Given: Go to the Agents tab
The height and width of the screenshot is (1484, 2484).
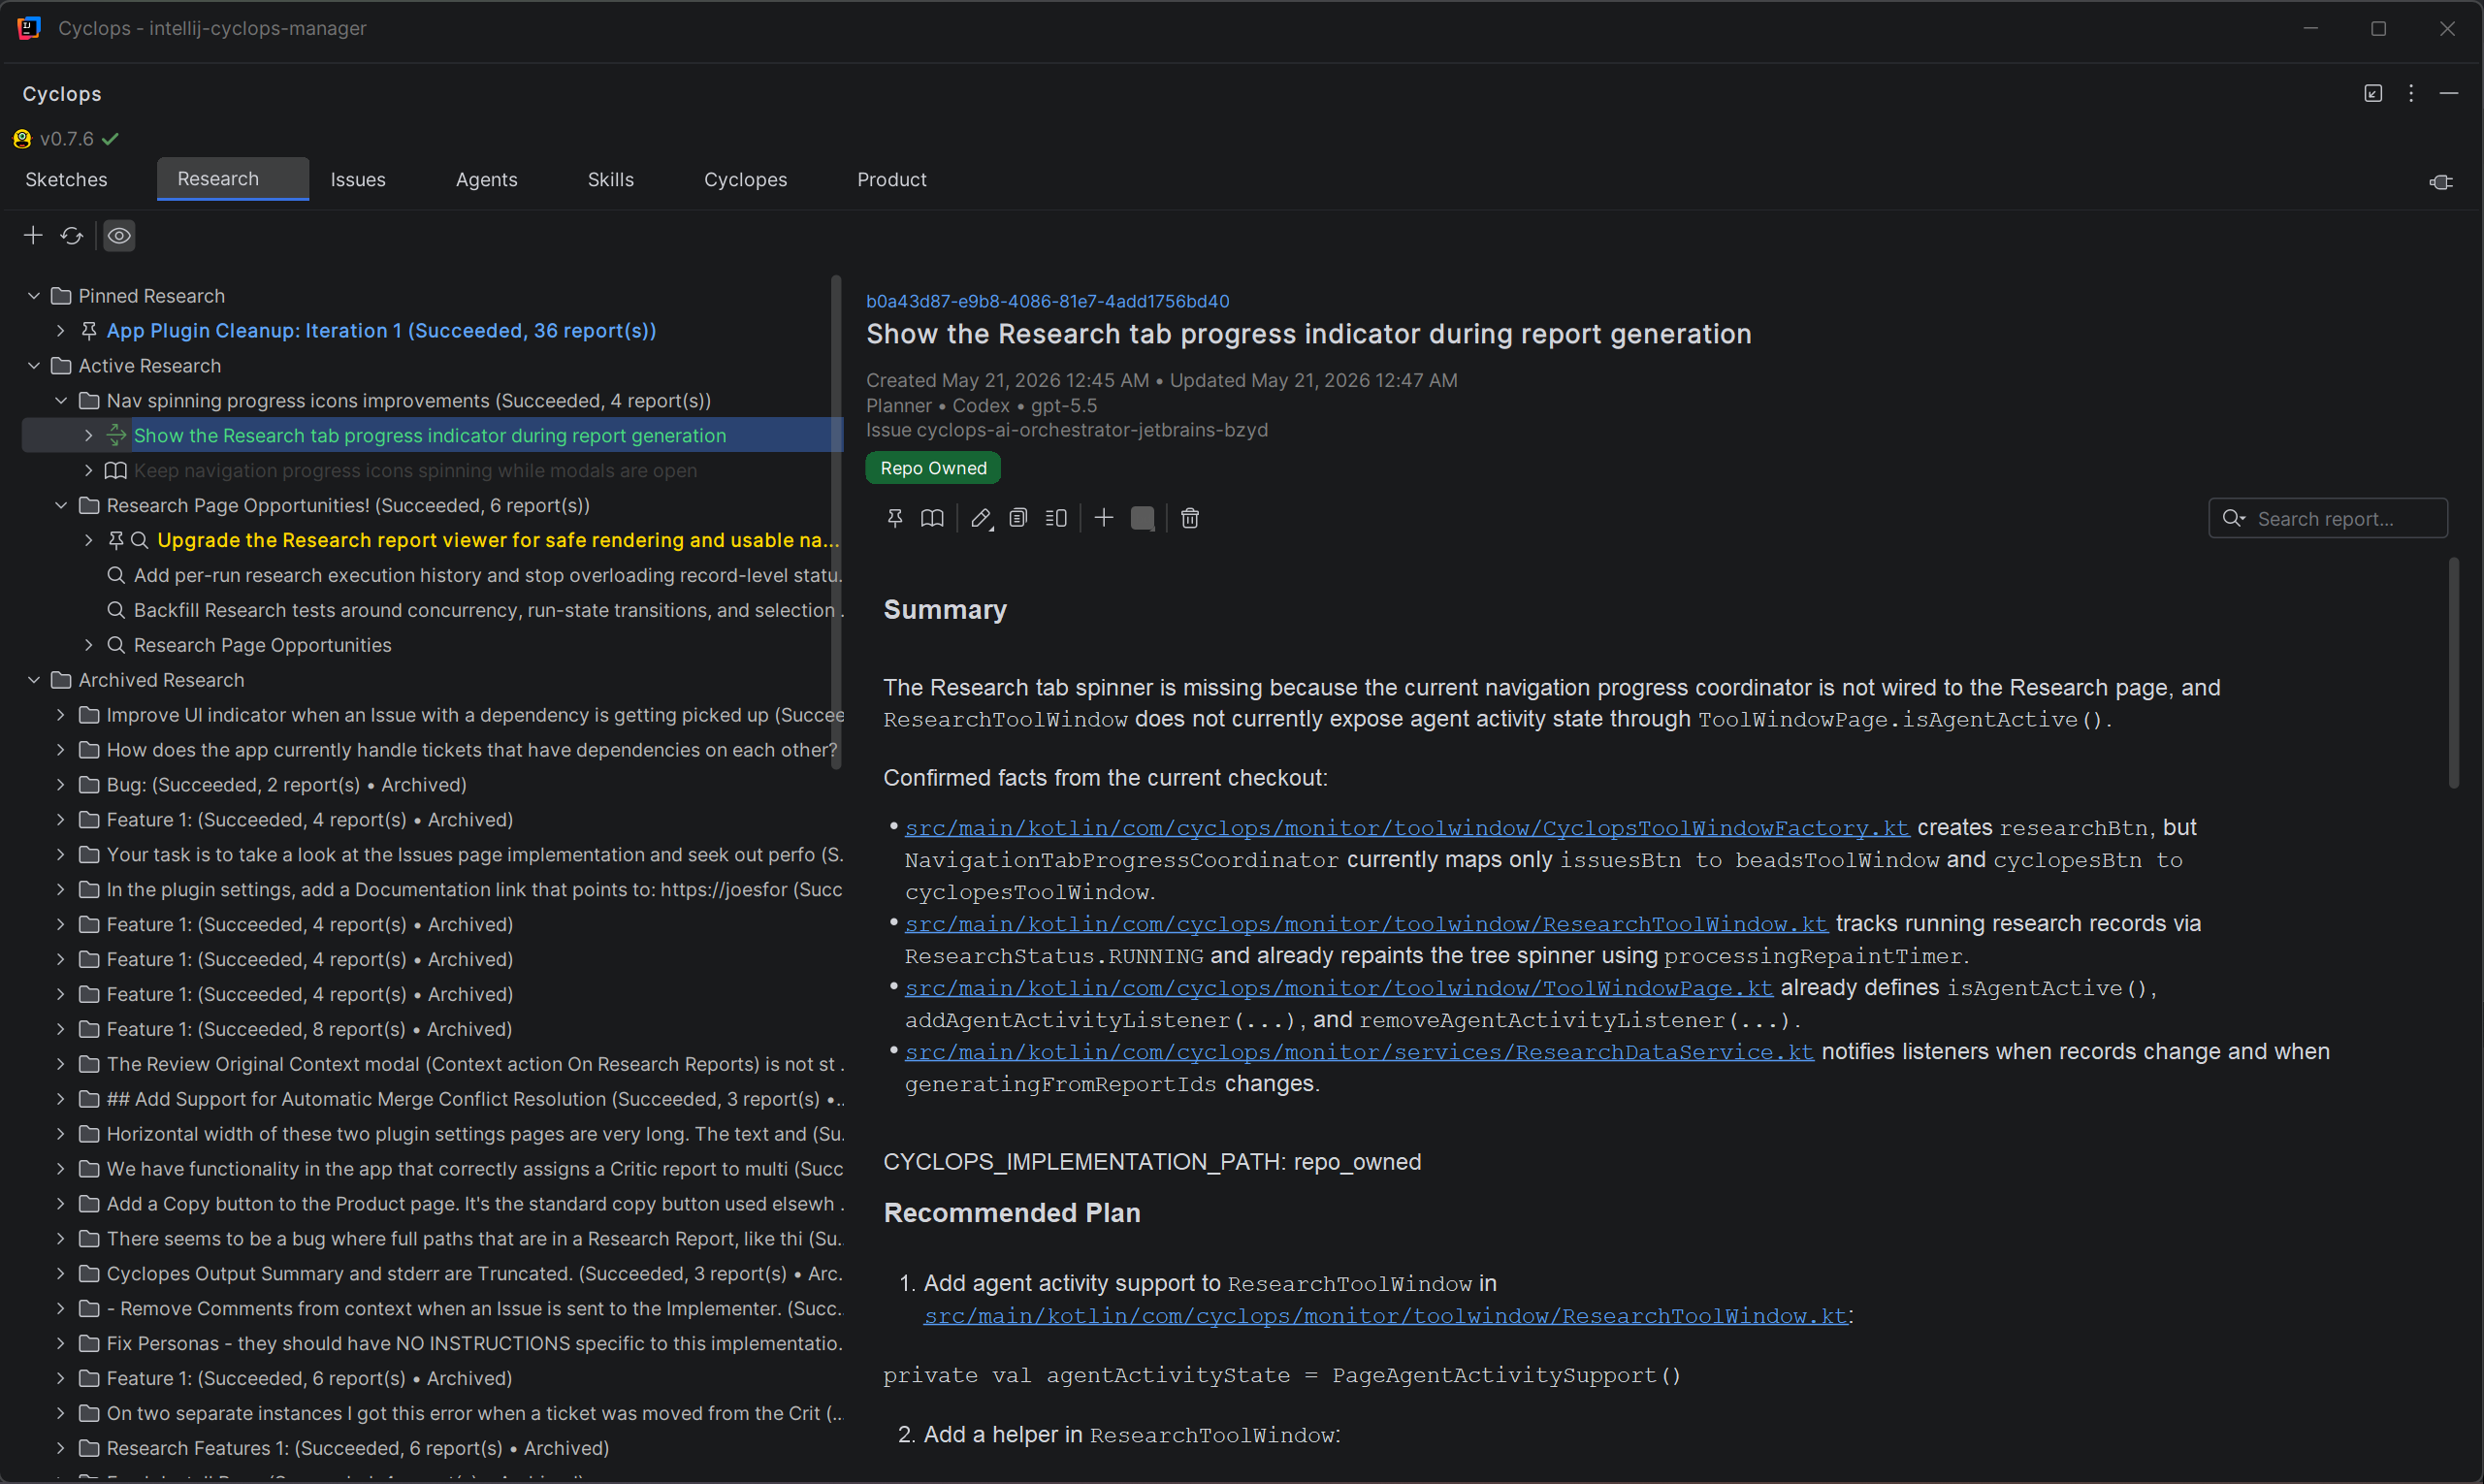Looking at the screenshot, I should coord(486,180).
